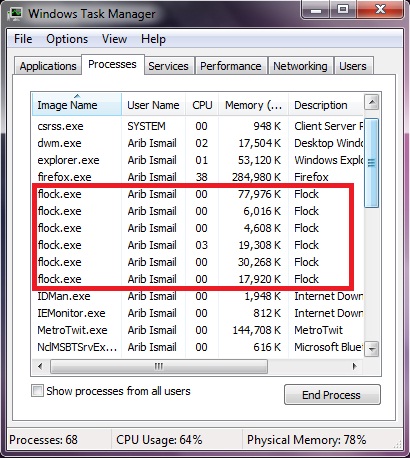Select the MetroTwit.exe process
Viewport: 410px width, 458px height.
[x=197, y=330]
